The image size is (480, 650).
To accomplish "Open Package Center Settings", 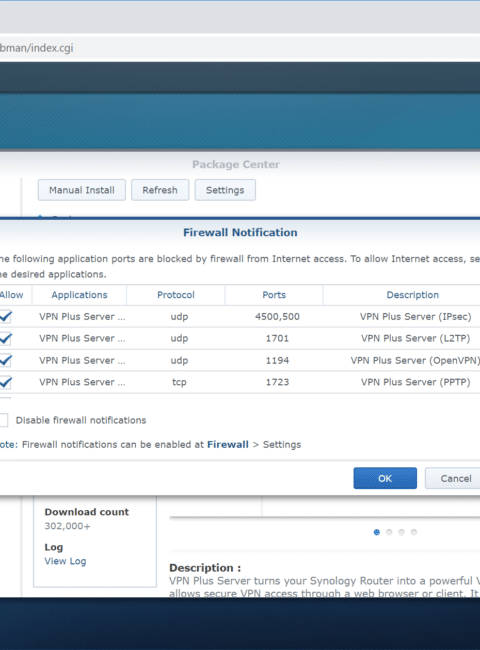I will pos(225,190).
